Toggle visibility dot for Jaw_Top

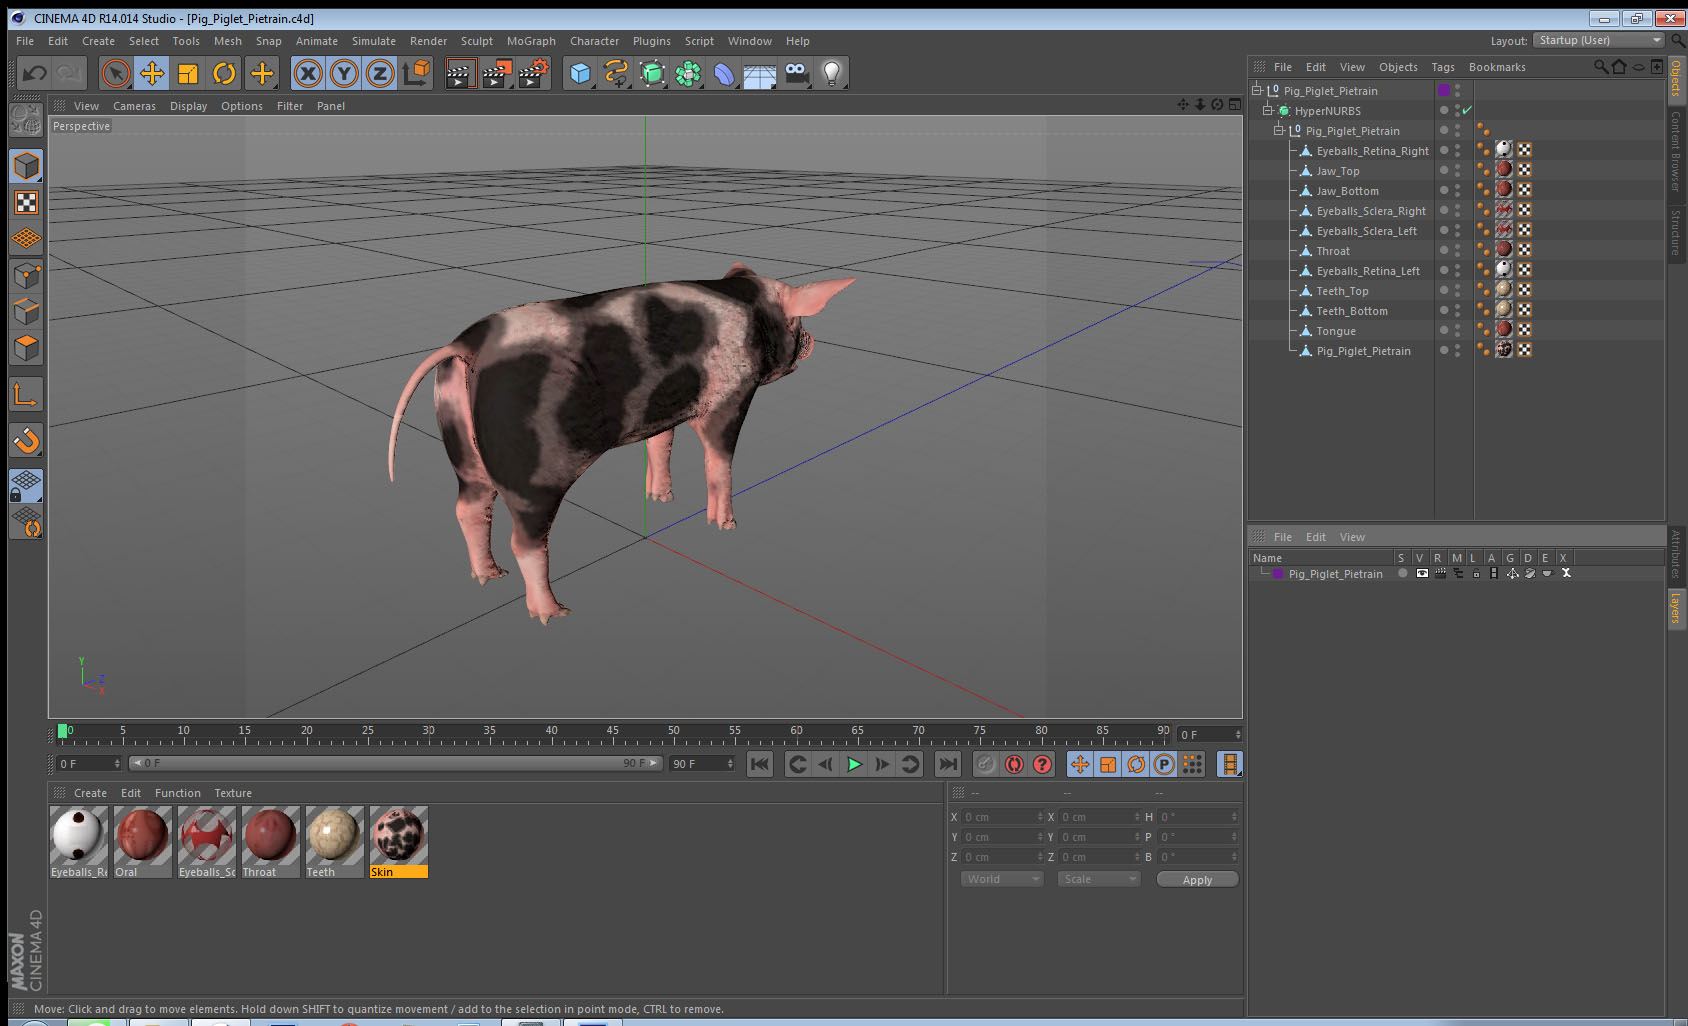tap(1444, 170)
